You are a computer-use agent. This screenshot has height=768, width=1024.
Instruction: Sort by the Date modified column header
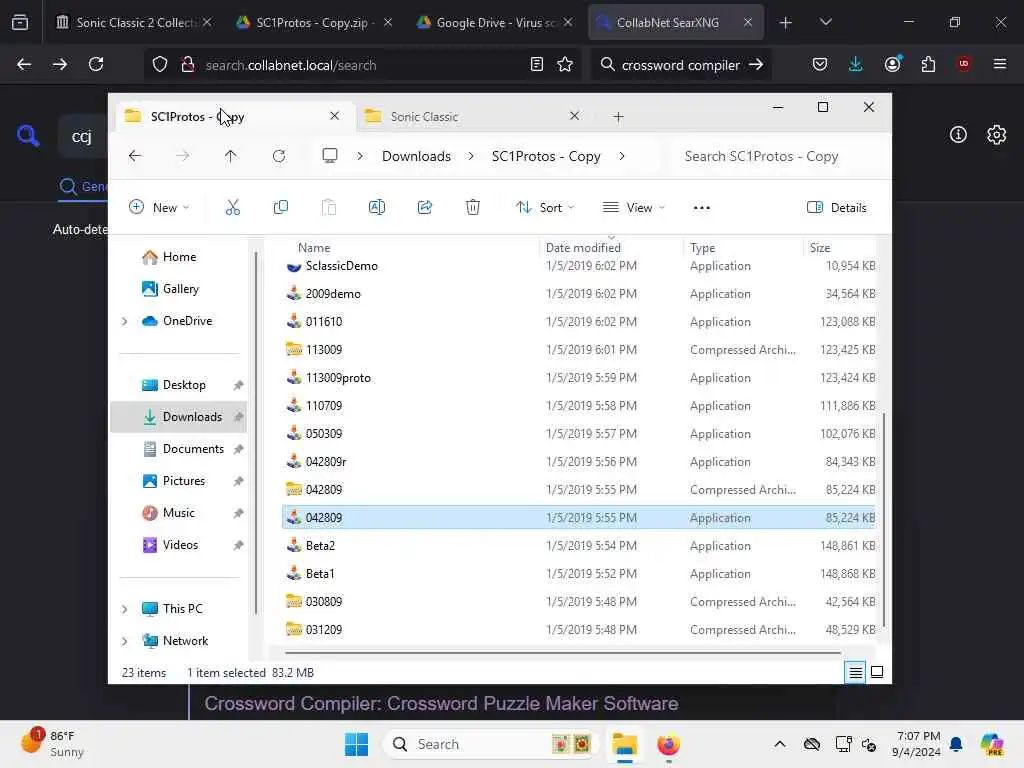point(583,248)
